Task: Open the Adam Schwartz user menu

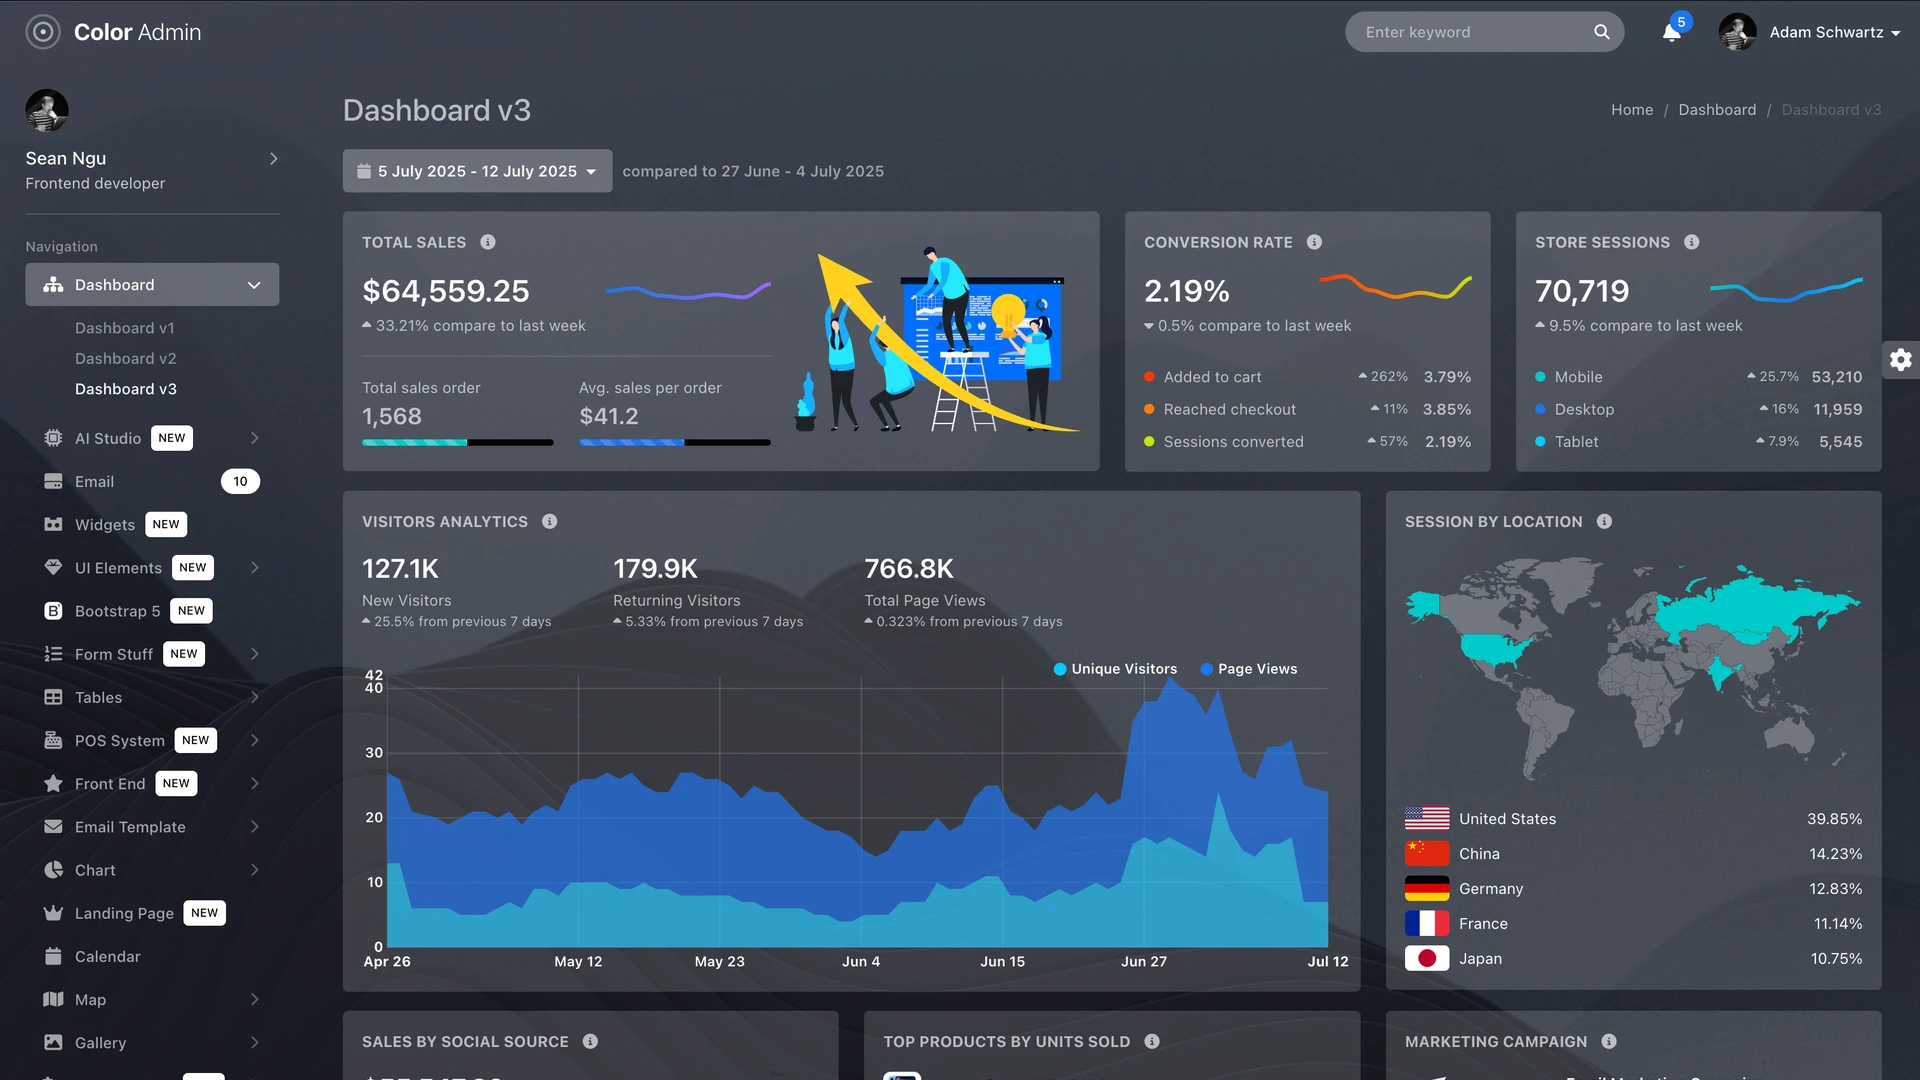Action: (x=1809, y=32)
